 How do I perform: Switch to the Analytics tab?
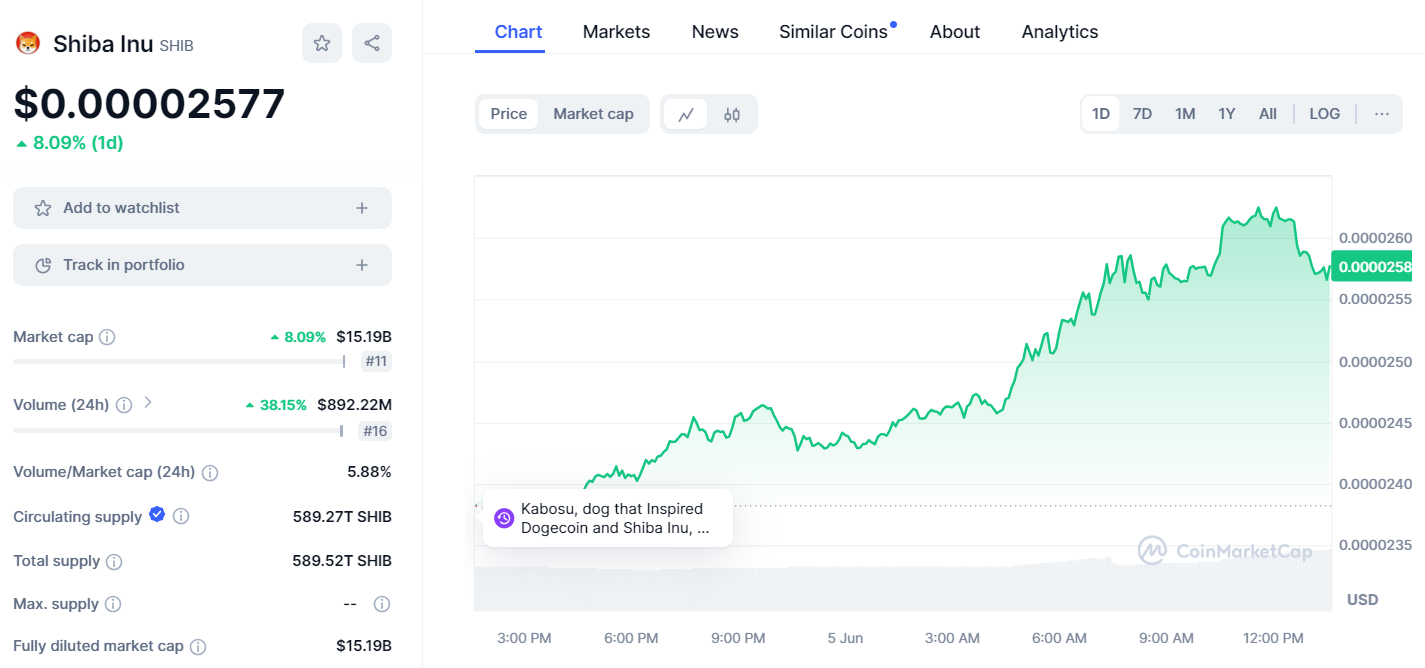[x=1060, y=32]
